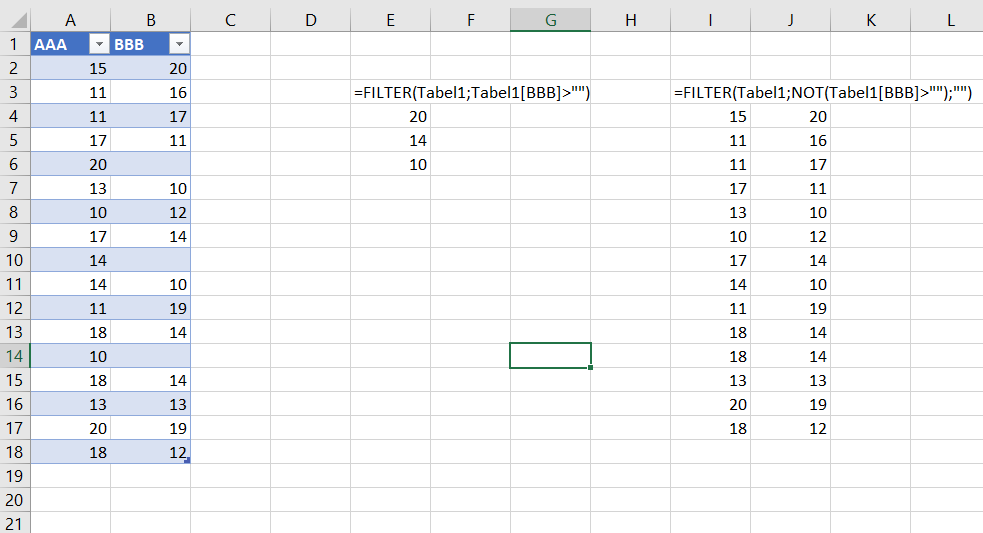The height and width of the screenshot is (533, 983).
Task: Select cell A2 containing 15
Action: click(71, 68)
